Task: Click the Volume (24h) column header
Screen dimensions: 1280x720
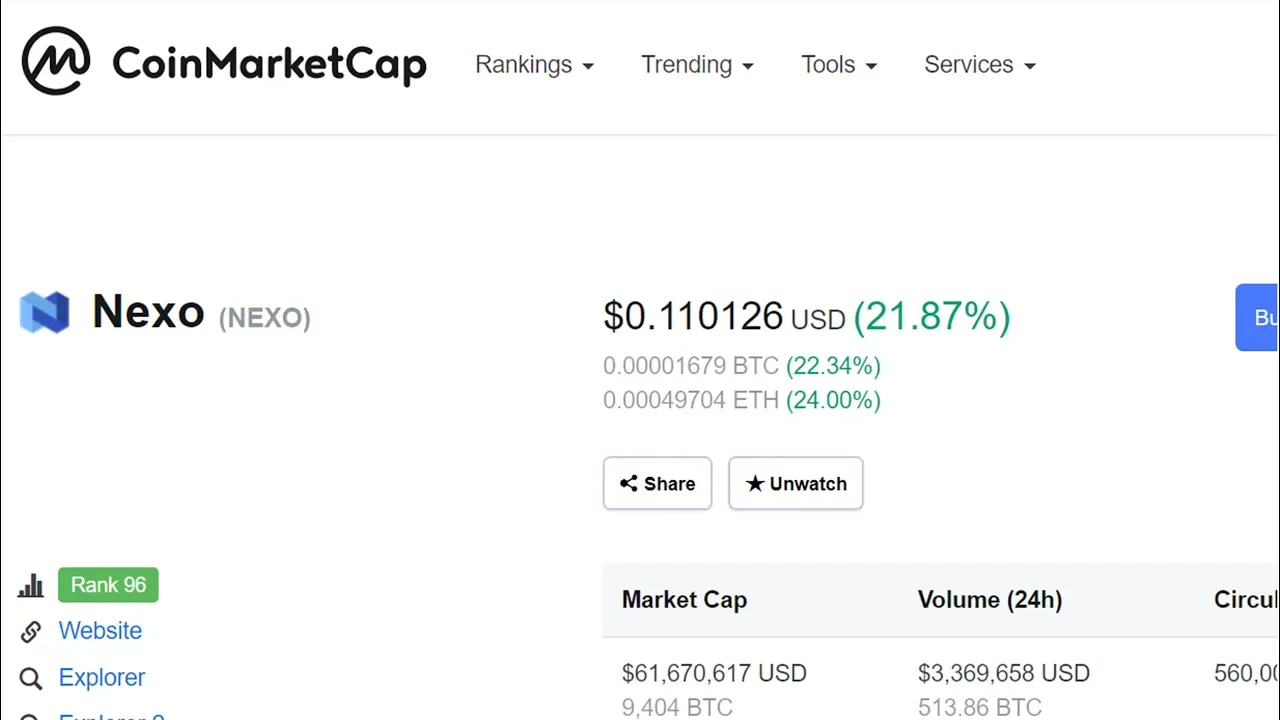Action: tap(990, 600)
